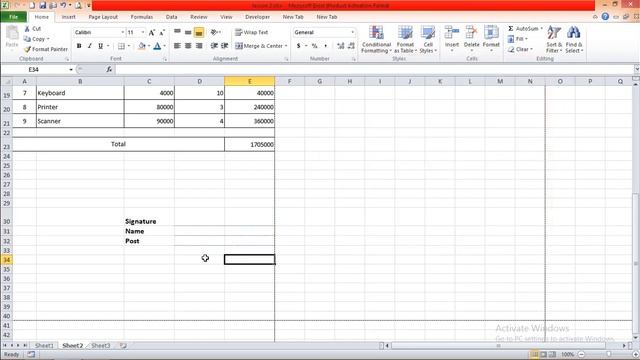The height and width of the screenshot is (360, 640).
Task: Apply Percent Style format
Action: pos(315,46)
